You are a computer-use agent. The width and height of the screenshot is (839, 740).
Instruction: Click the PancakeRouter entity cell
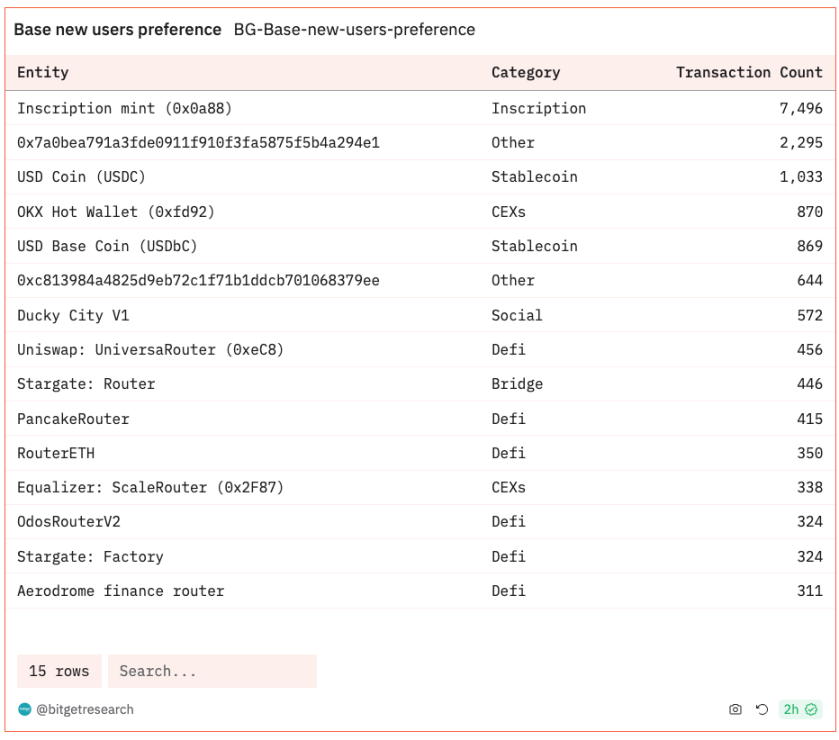[73, 419]
